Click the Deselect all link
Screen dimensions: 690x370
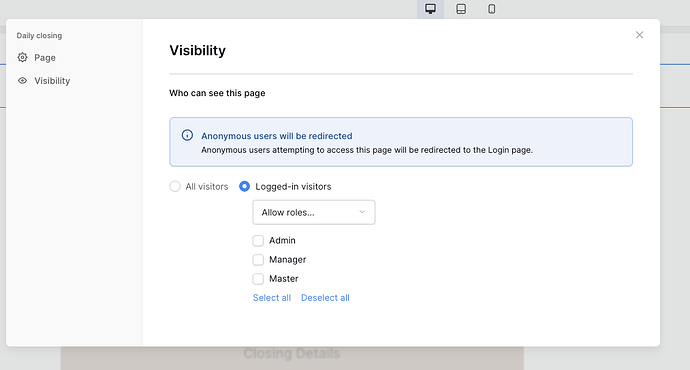(325, 298)
